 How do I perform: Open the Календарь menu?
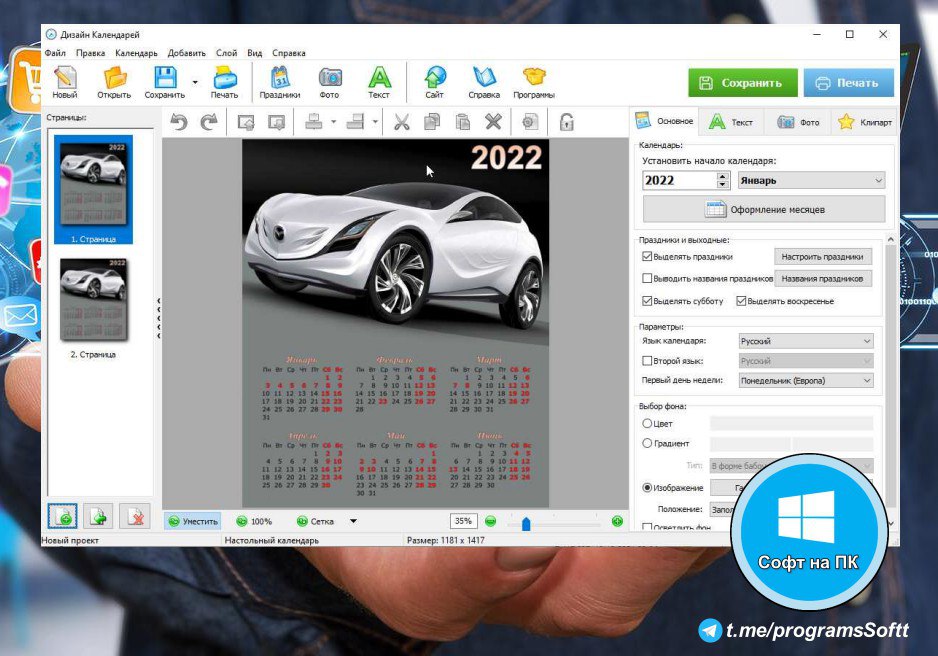pos(136,52)
